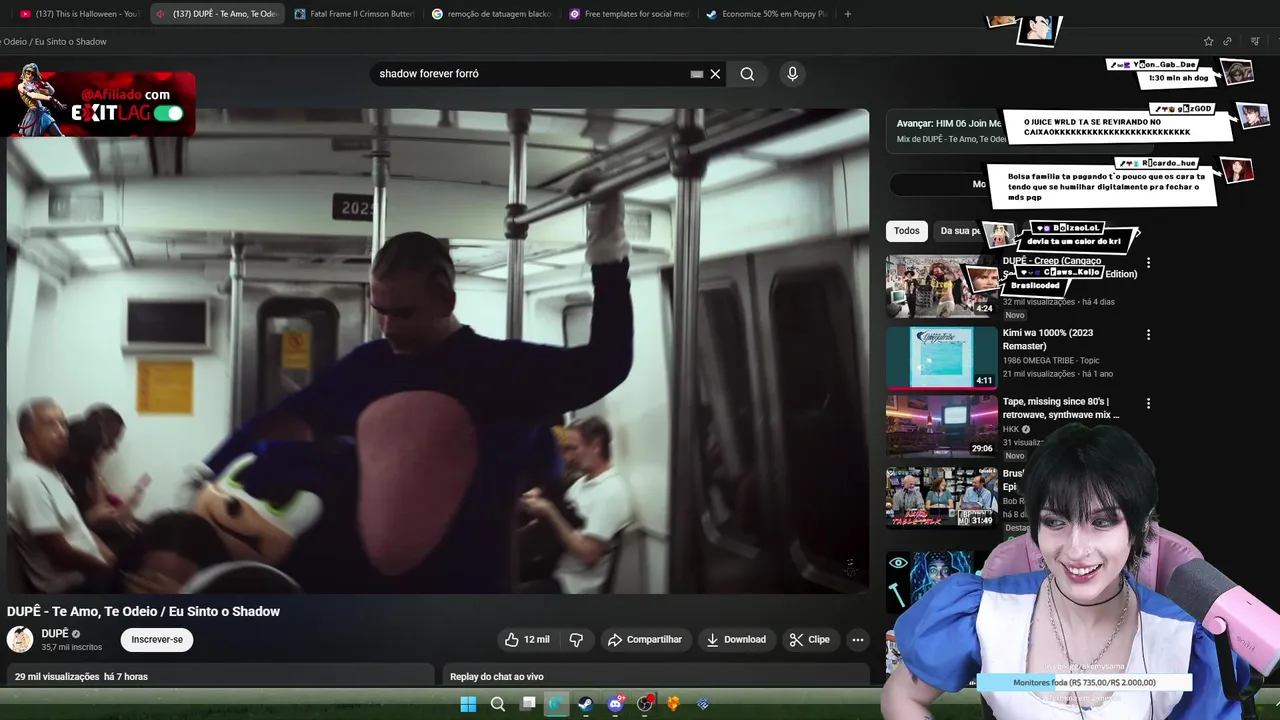Click Inscrever-se to subscribe to DUPÊ
Screen dimensions: 1280x720
(x=157, y=640)
